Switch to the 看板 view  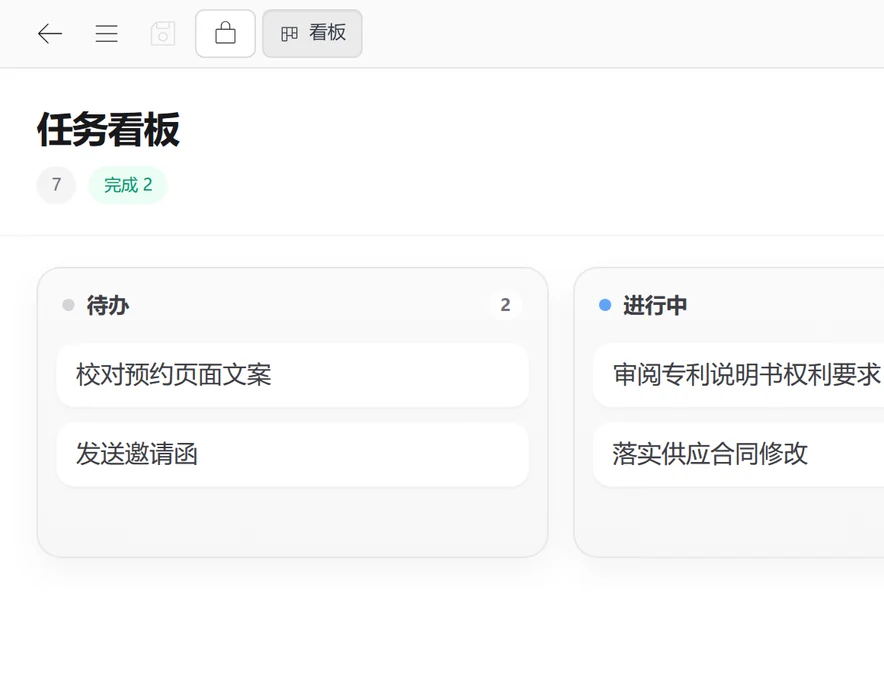[x=312, y=33]
